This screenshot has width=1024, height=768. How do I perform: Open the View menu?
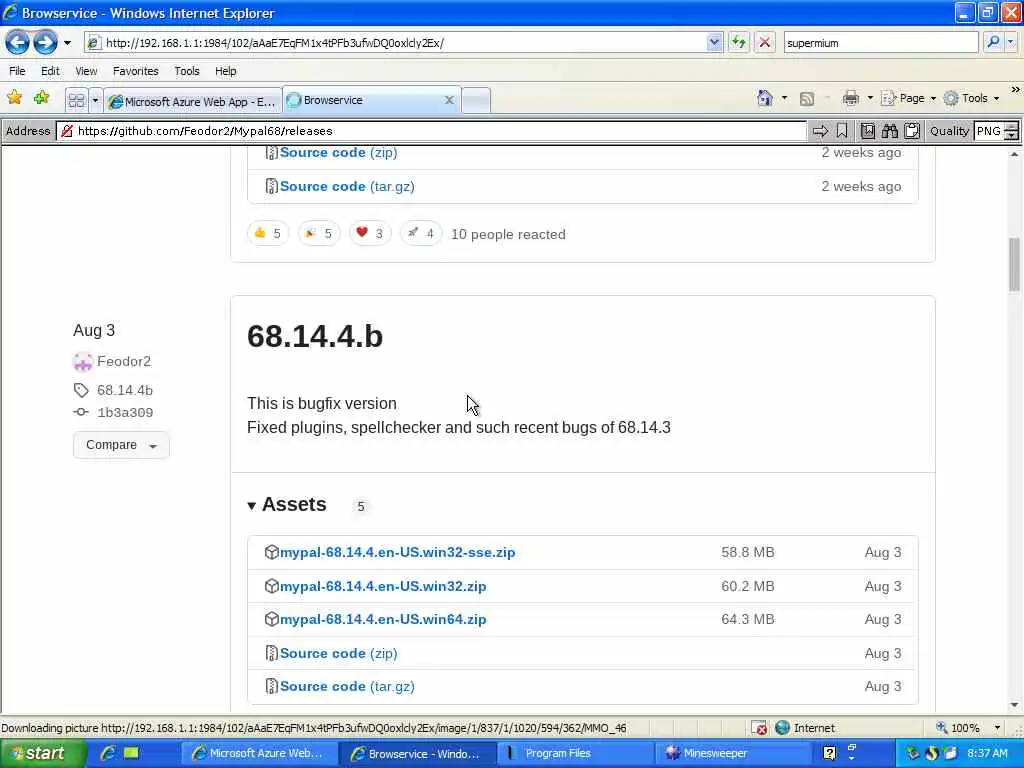click(x=86, y=71)
